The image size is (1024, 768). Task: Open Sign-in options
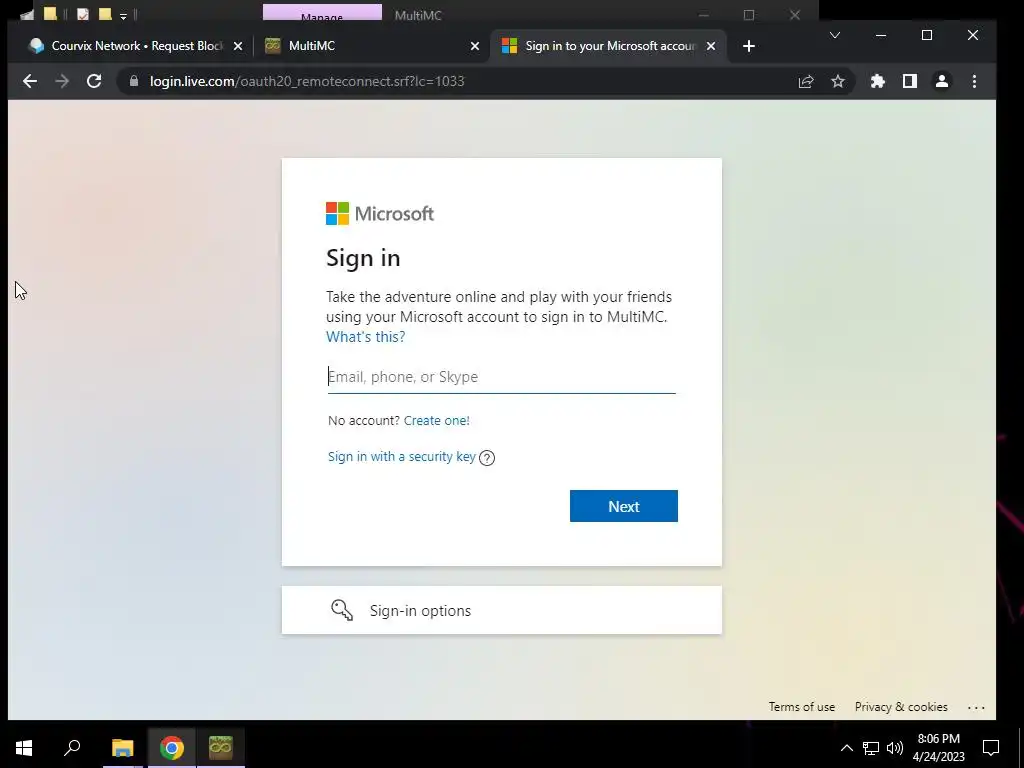(502, 610)
